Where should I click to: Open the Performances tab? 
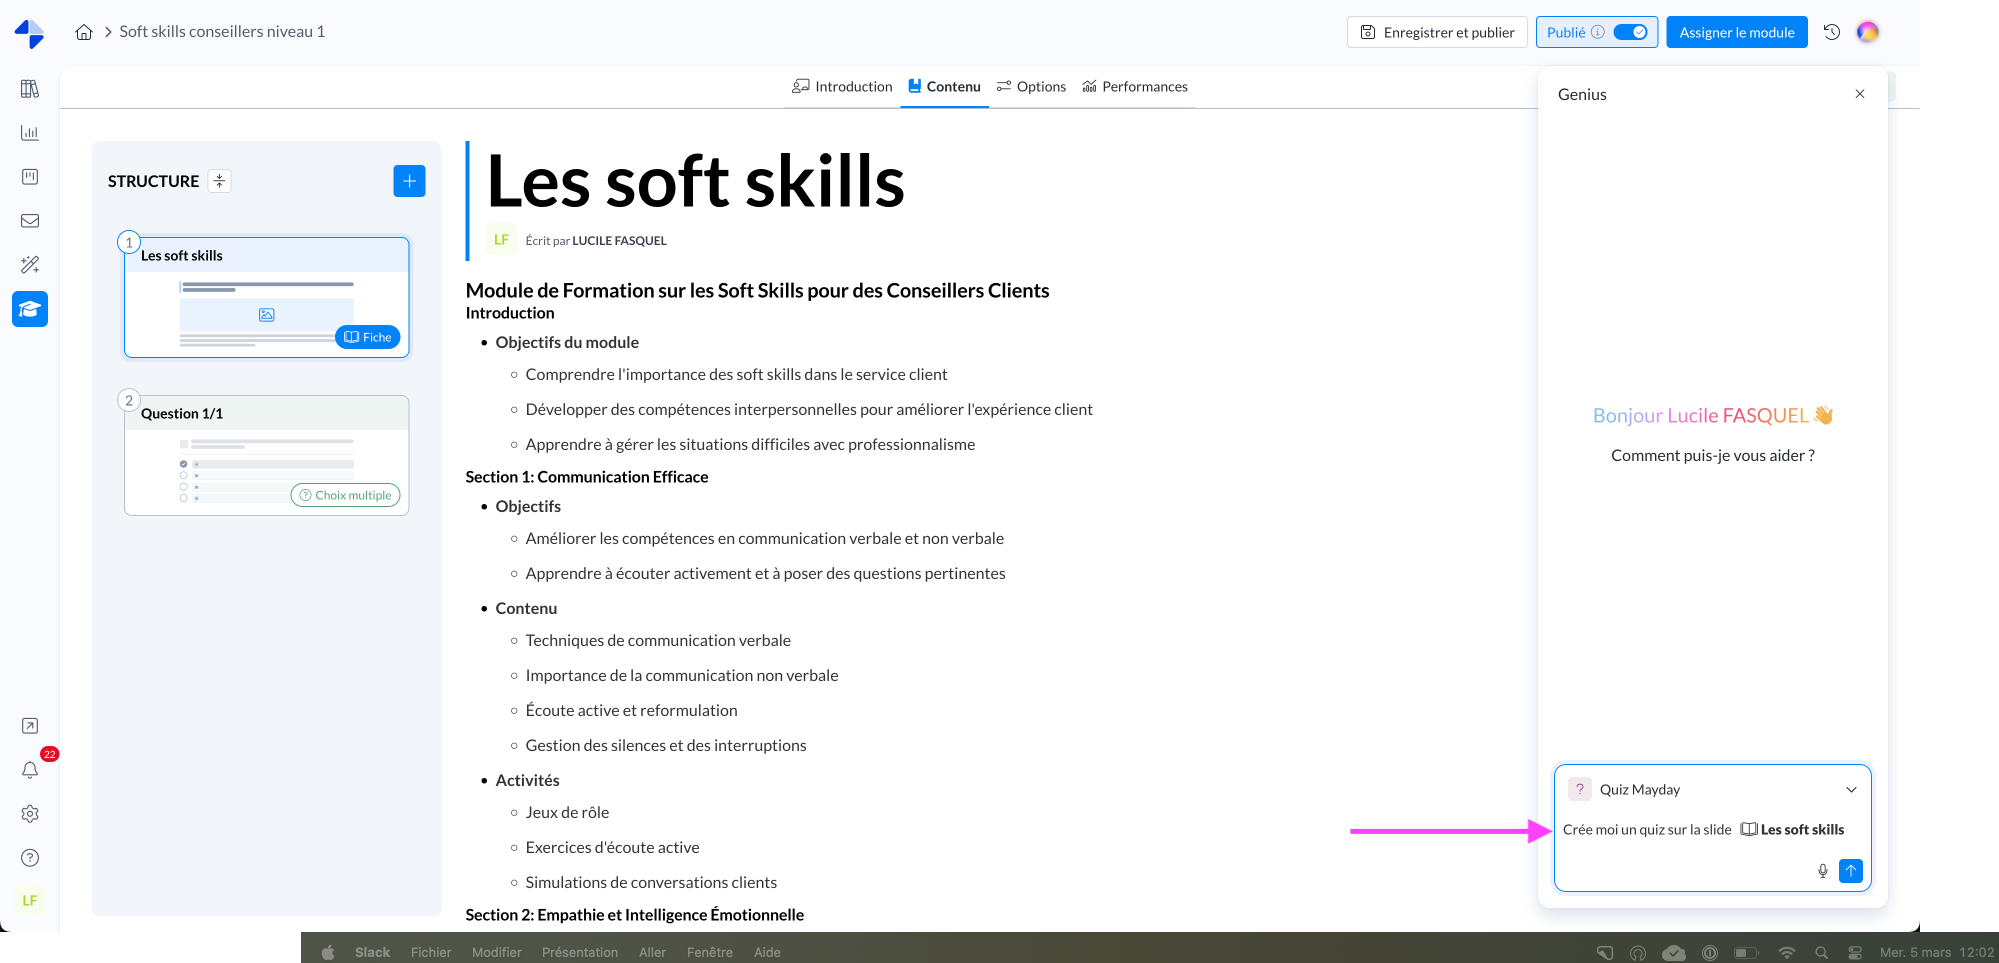click(1135, 87)
